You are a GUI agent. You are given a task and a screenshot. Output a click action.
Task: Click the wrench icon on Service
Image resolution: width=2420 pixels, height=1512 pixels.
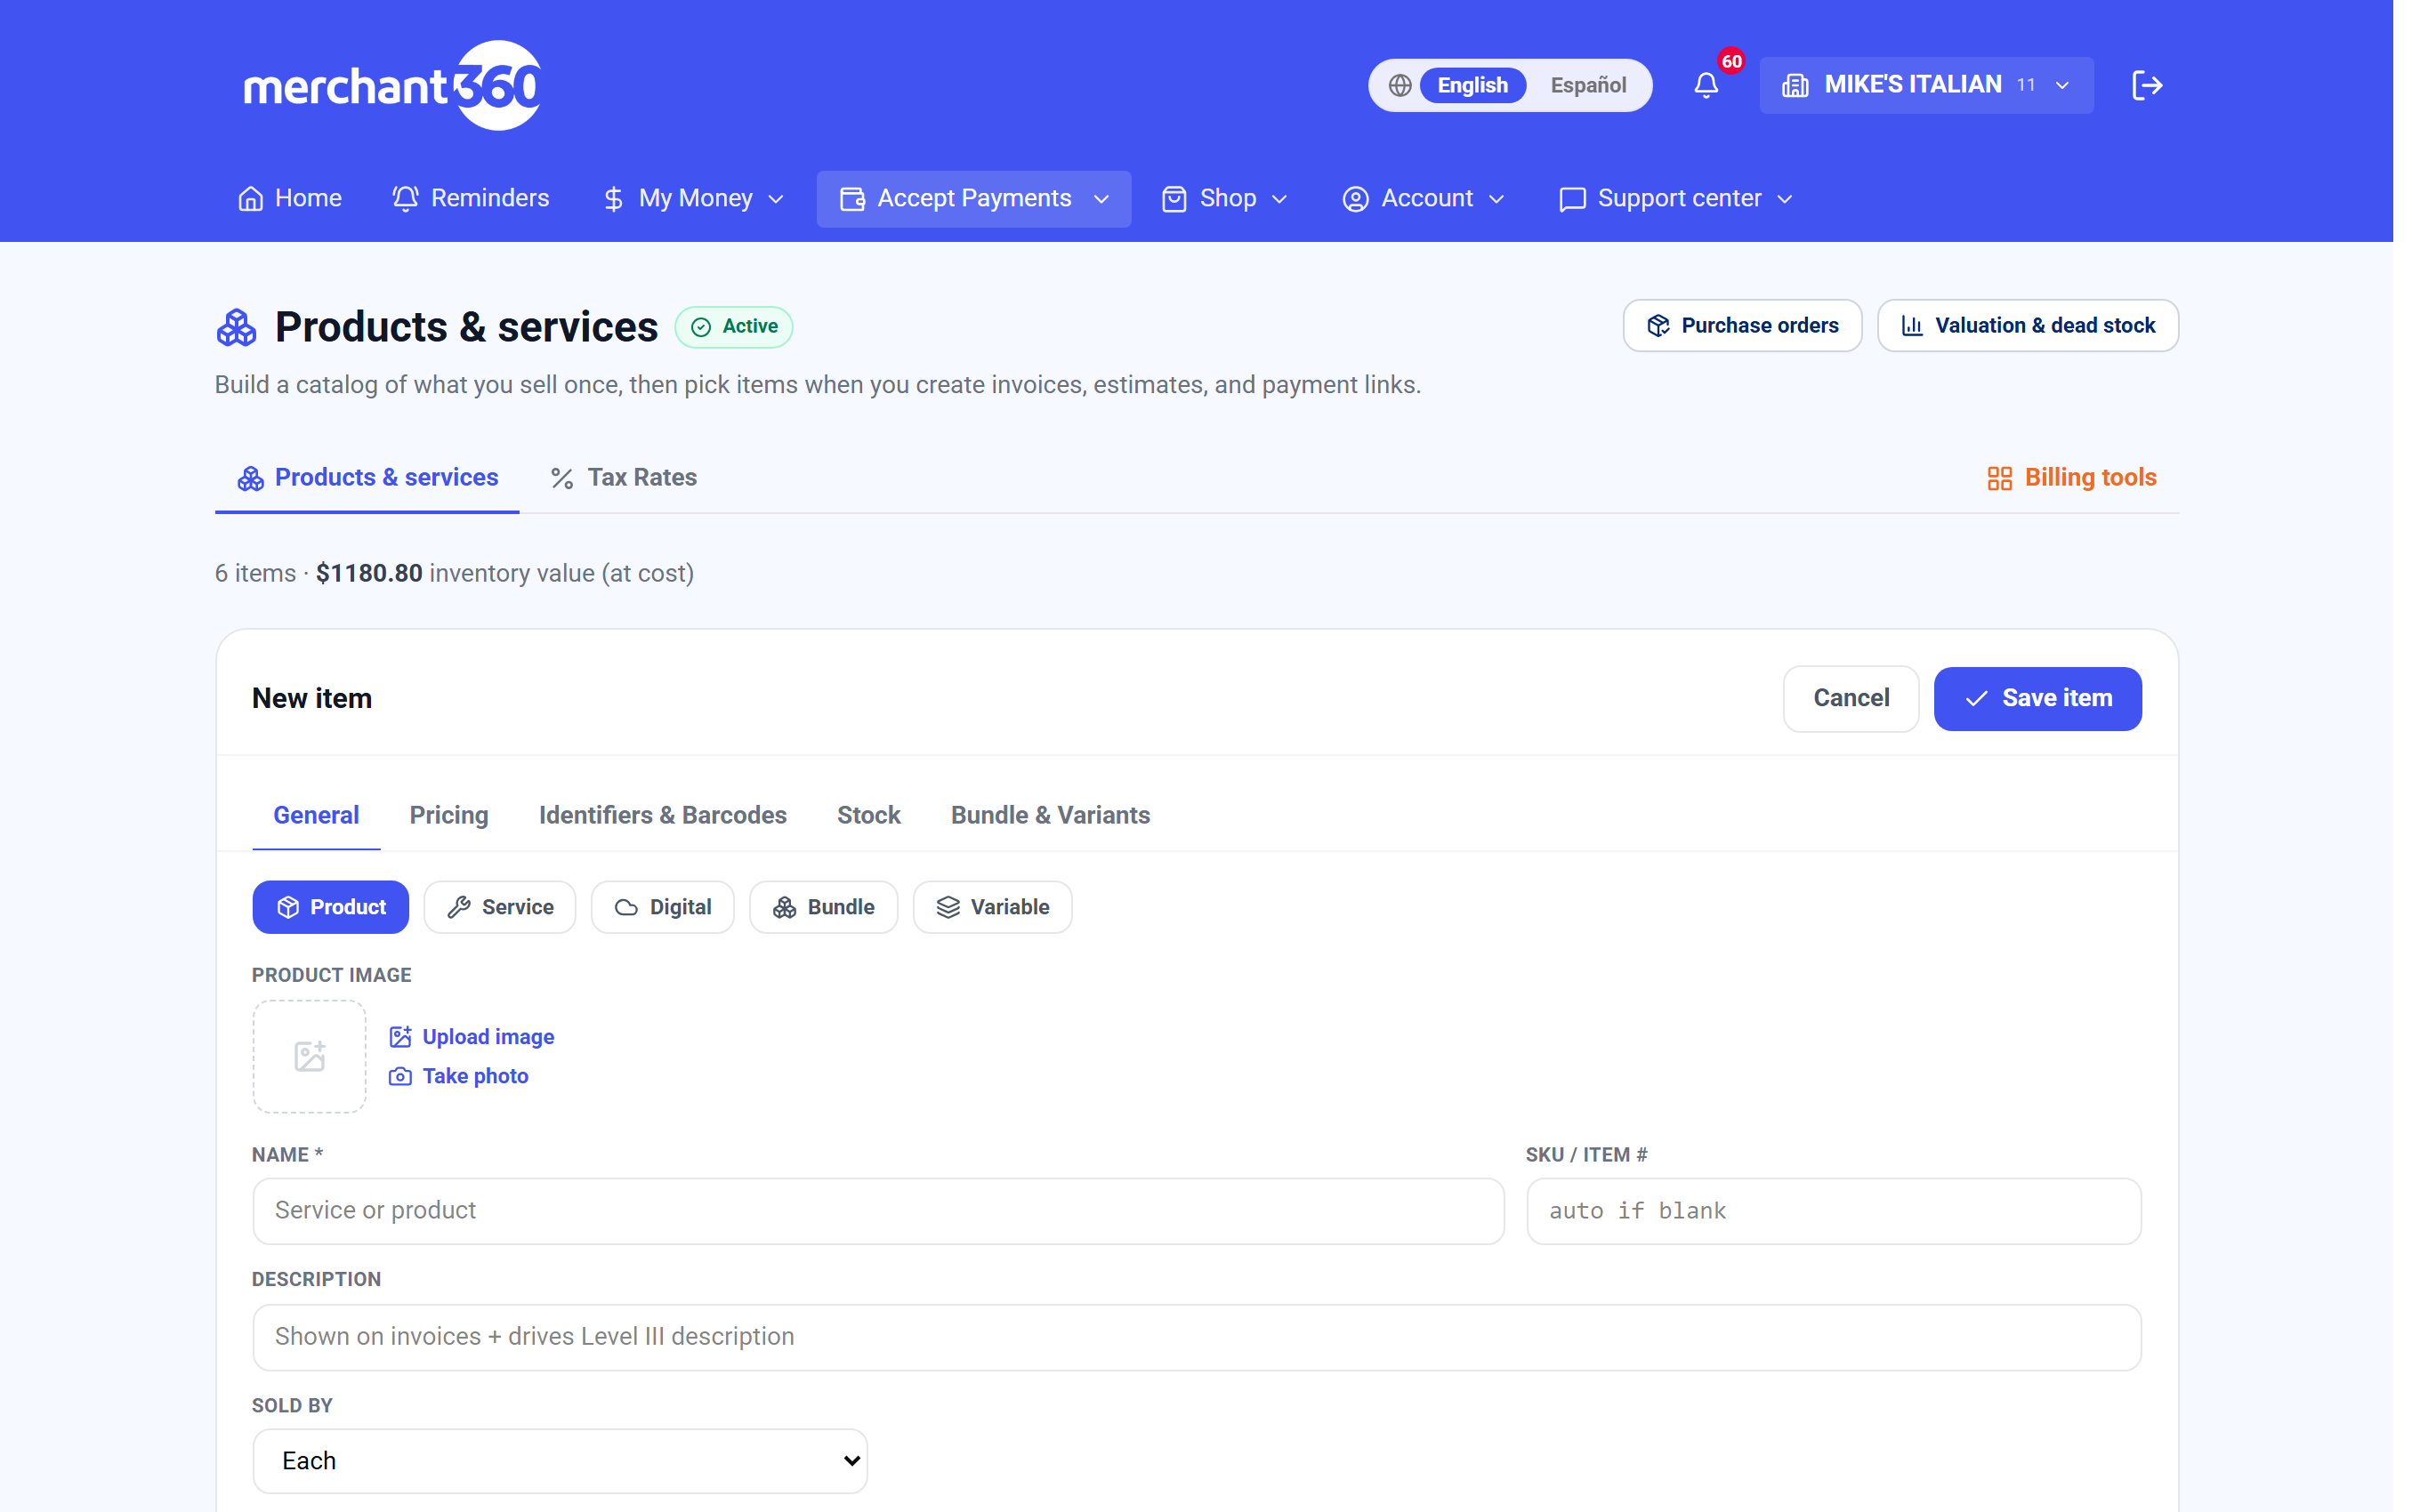click(459, 907)
